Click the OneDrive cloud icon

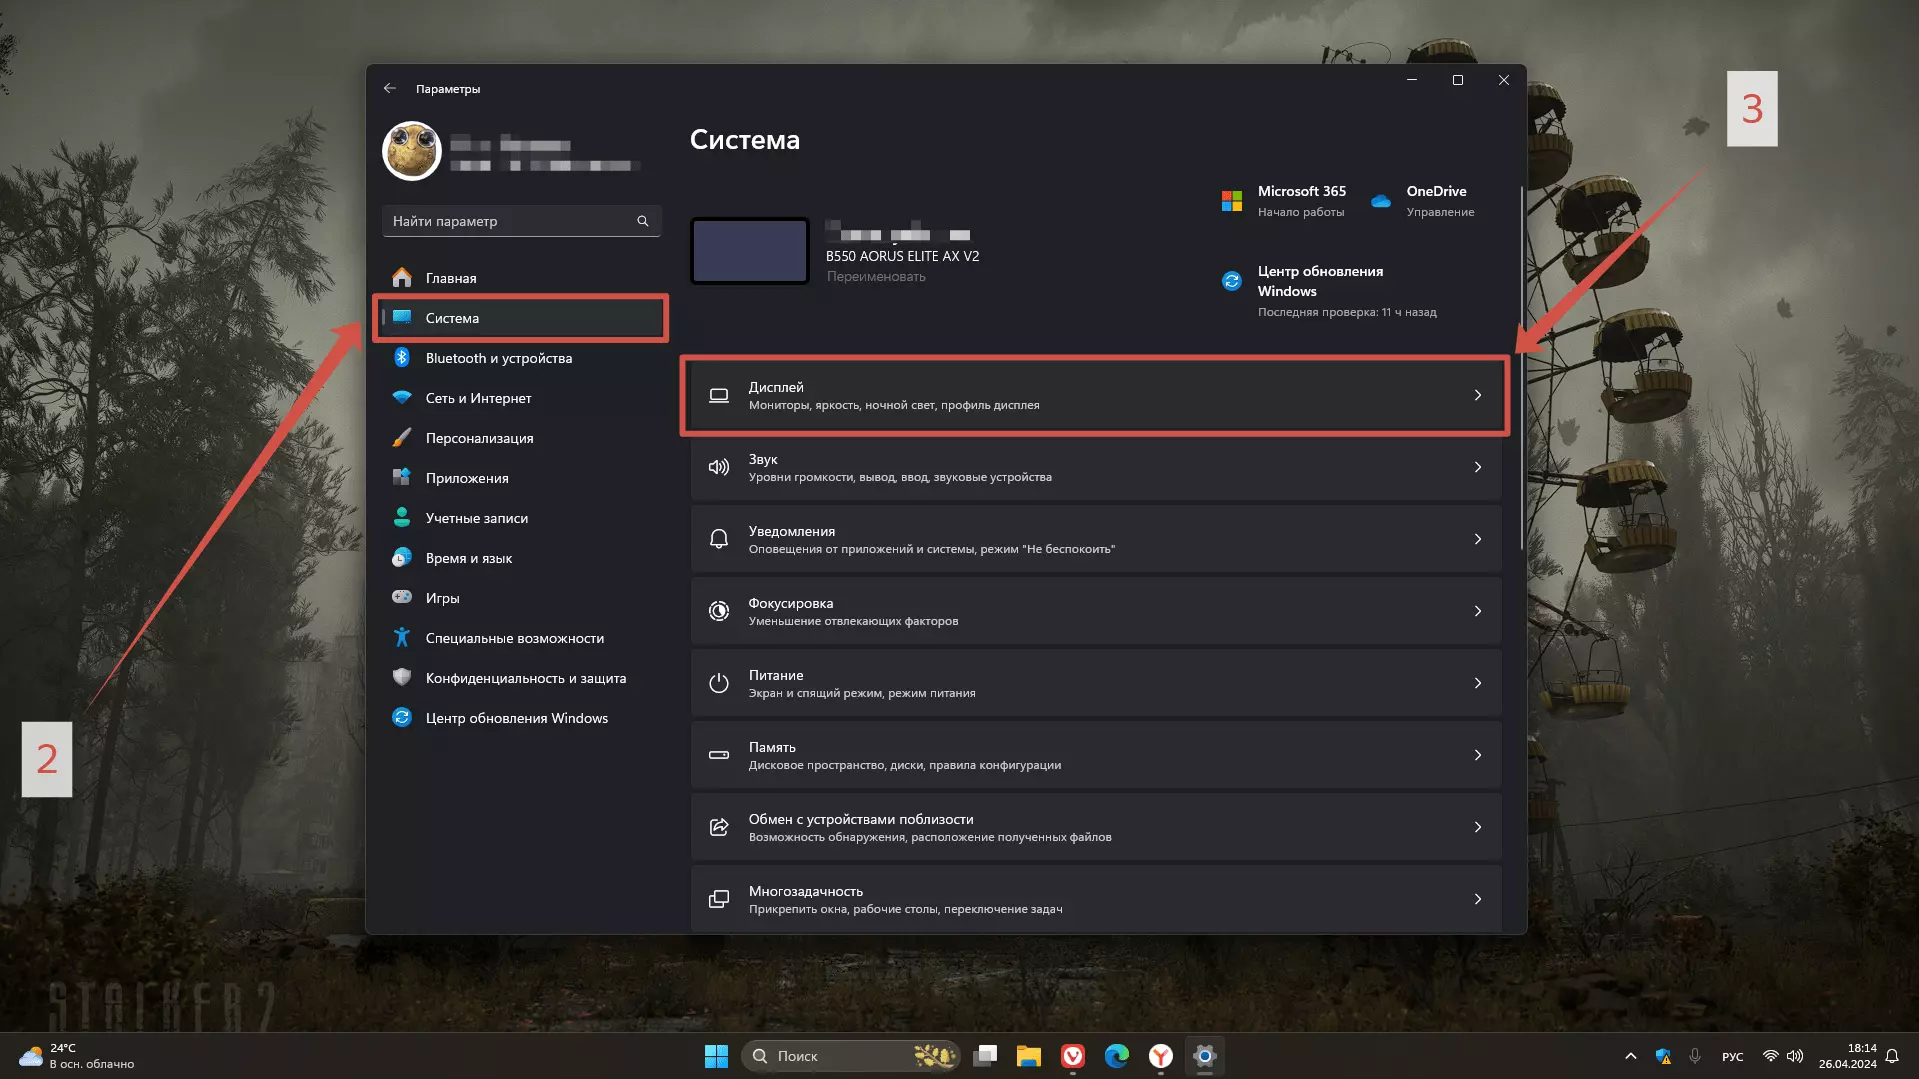pyautogui.click(x=1381, y=201)
